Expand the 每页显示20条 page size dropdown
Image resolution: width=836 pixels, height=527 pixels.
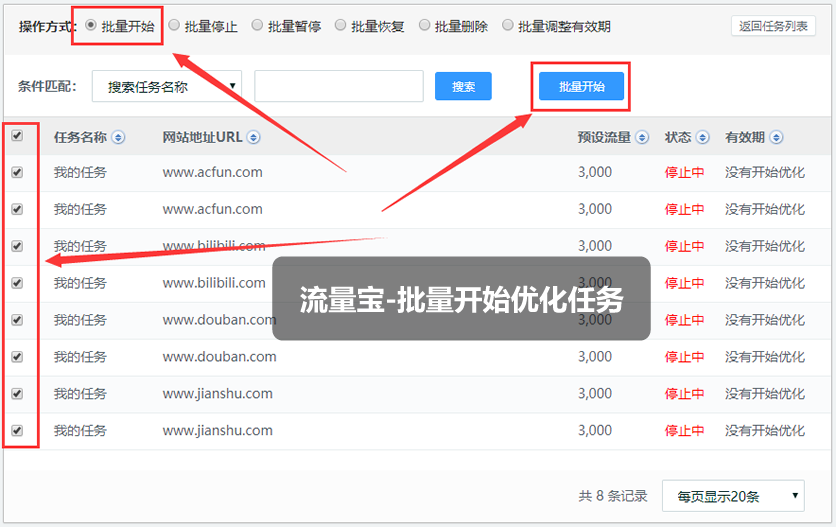(x=733, y=496)
